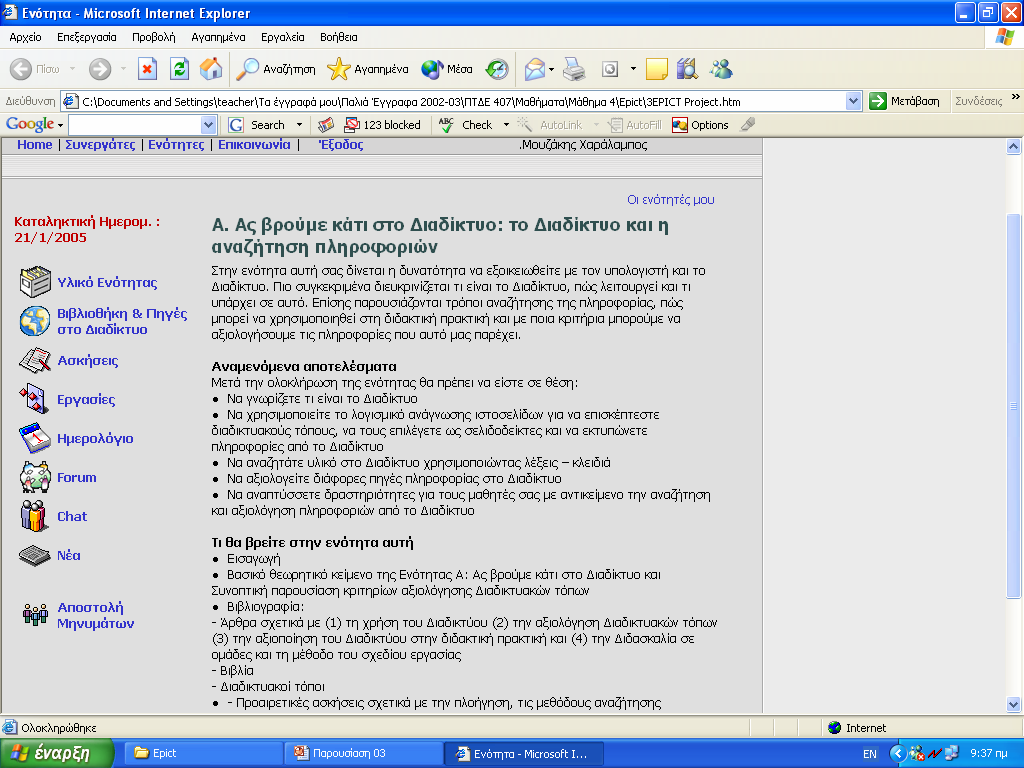The image size is (1024, 768).
Task: Open Favorites (Αγαπημένα) star button
Action: 368,69
